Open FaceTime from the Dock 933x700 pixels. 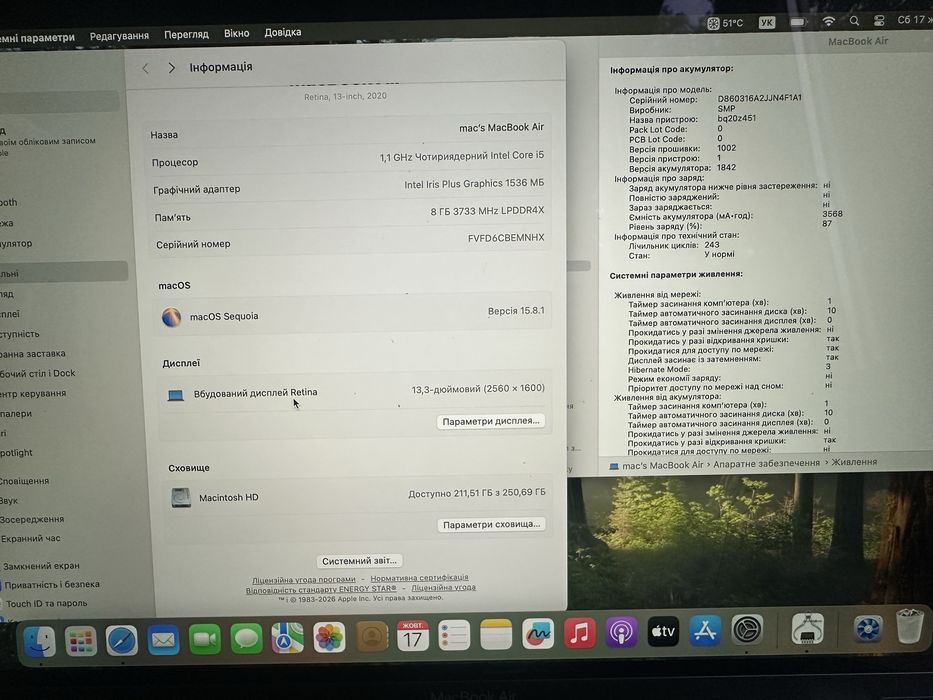pyautogui.click(x=205, y=639)
